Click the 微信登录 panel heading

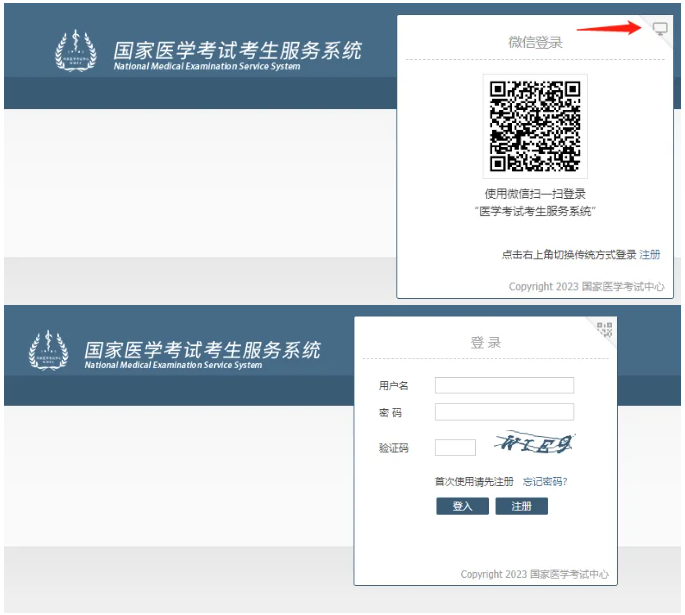coord(535,43)
